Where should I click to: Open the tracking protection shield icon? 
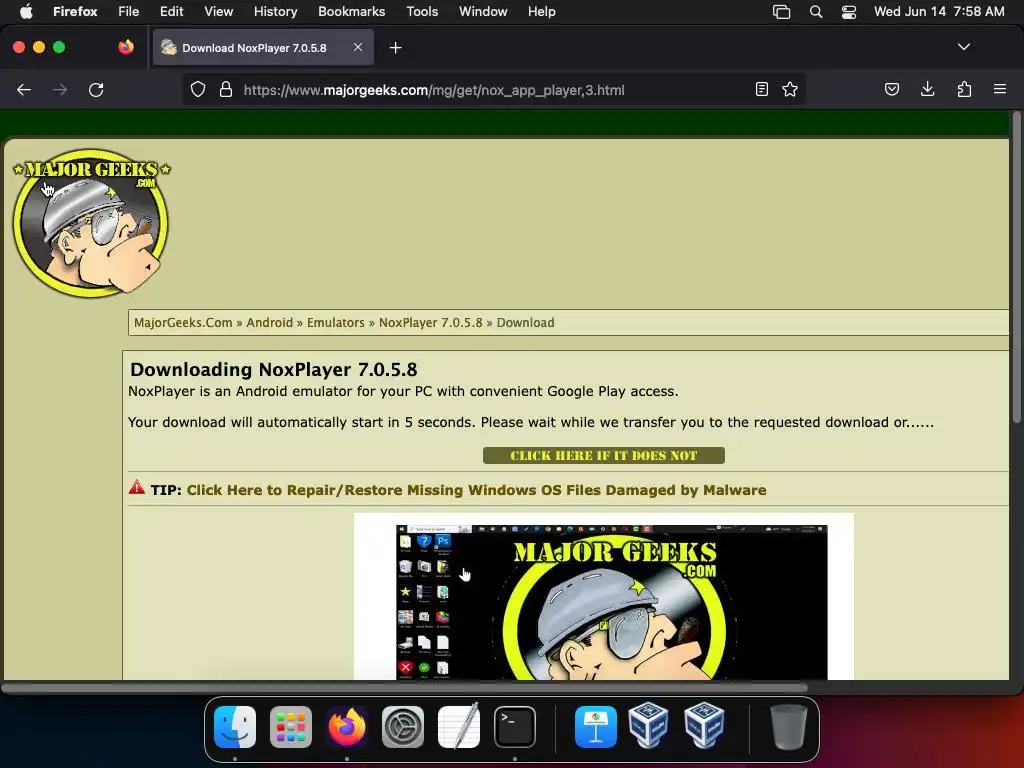[198, 89]
